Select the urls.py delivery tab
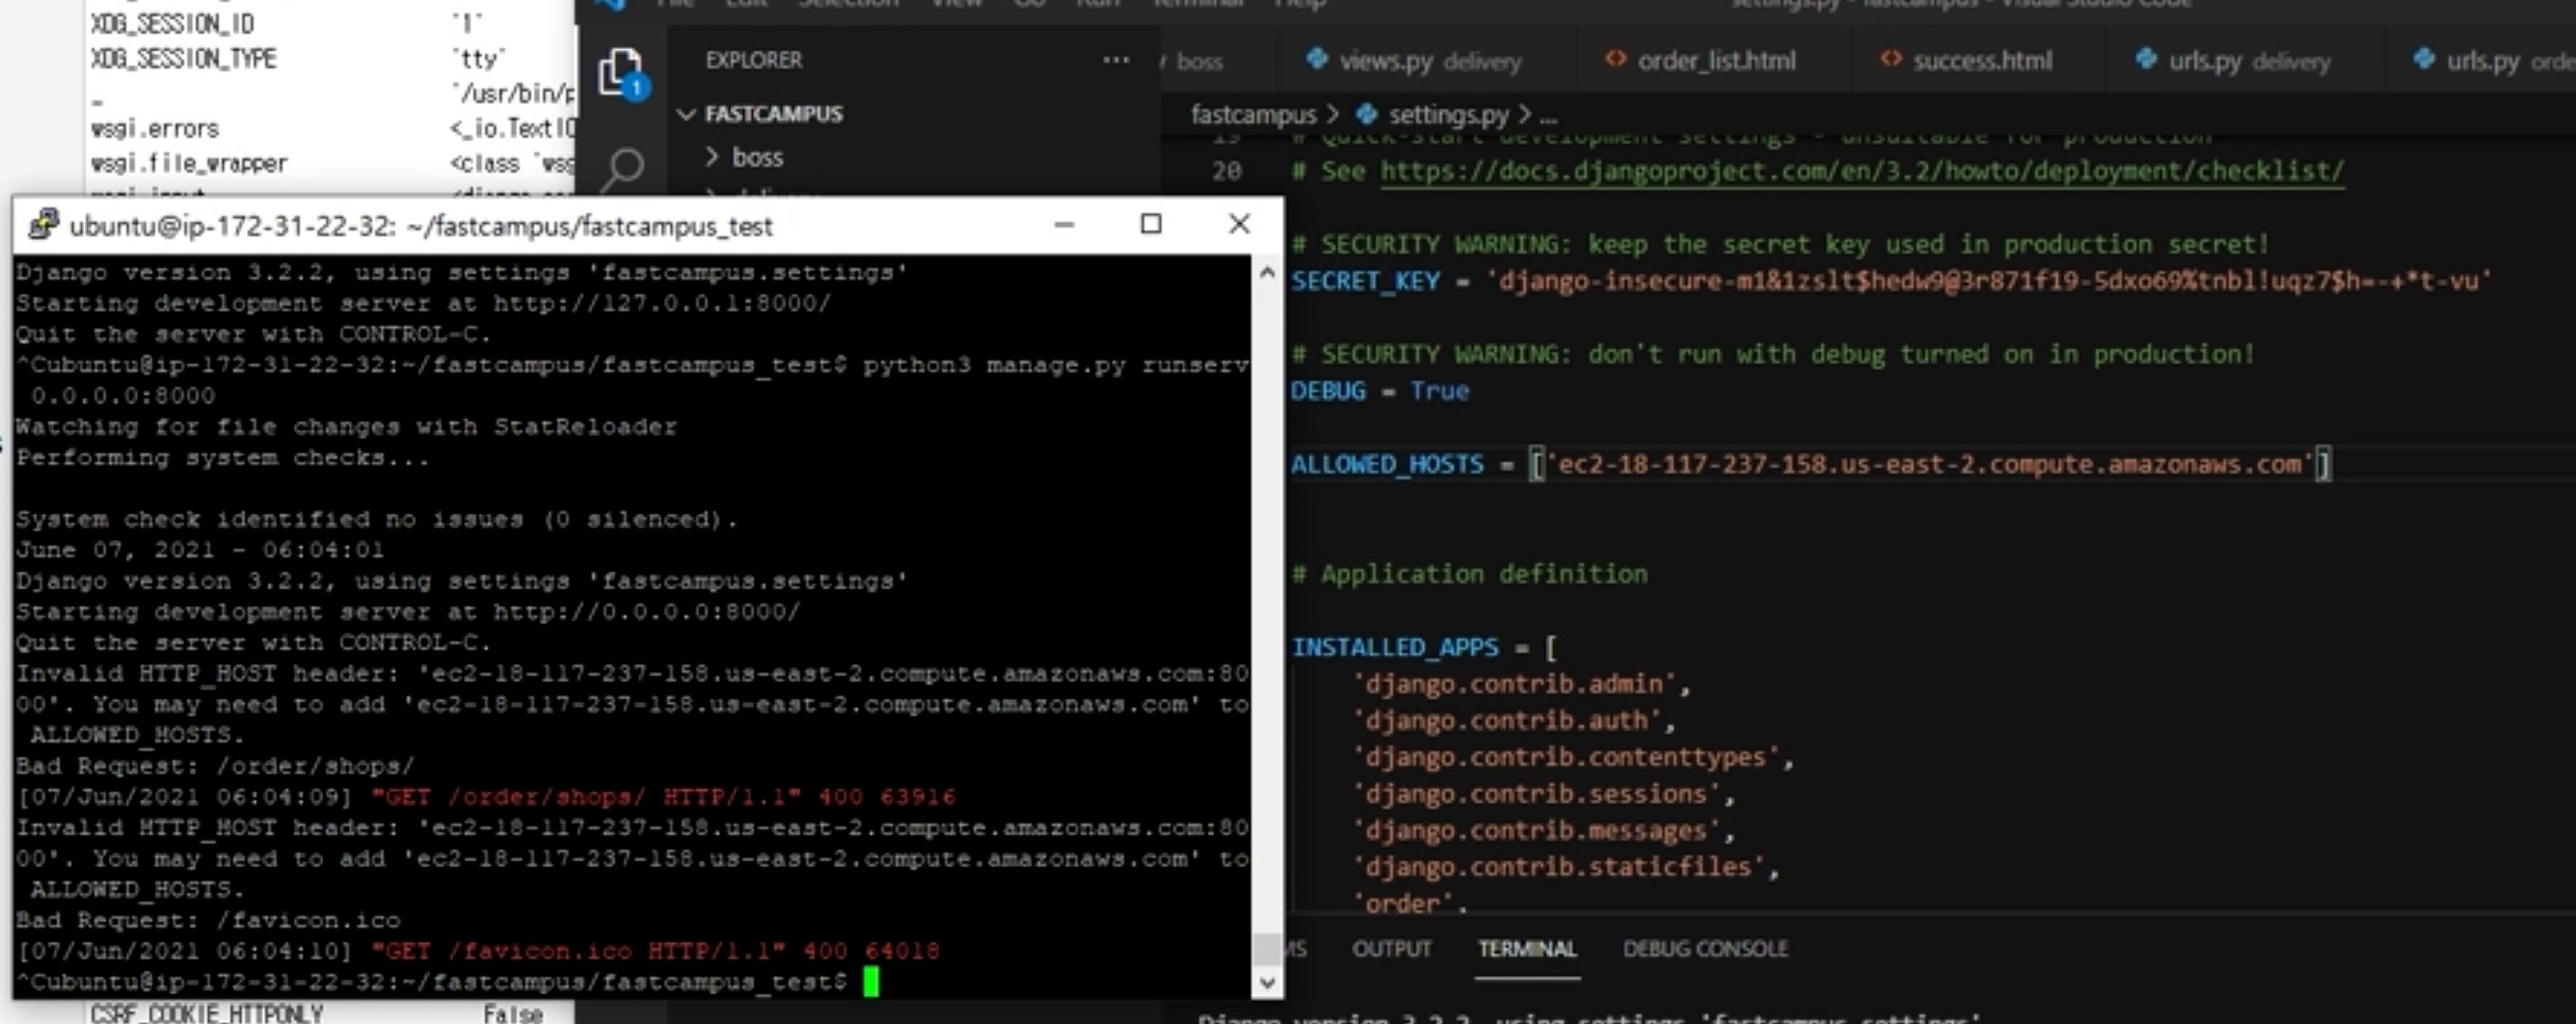2576x1024 pixels. point(2233,61)
